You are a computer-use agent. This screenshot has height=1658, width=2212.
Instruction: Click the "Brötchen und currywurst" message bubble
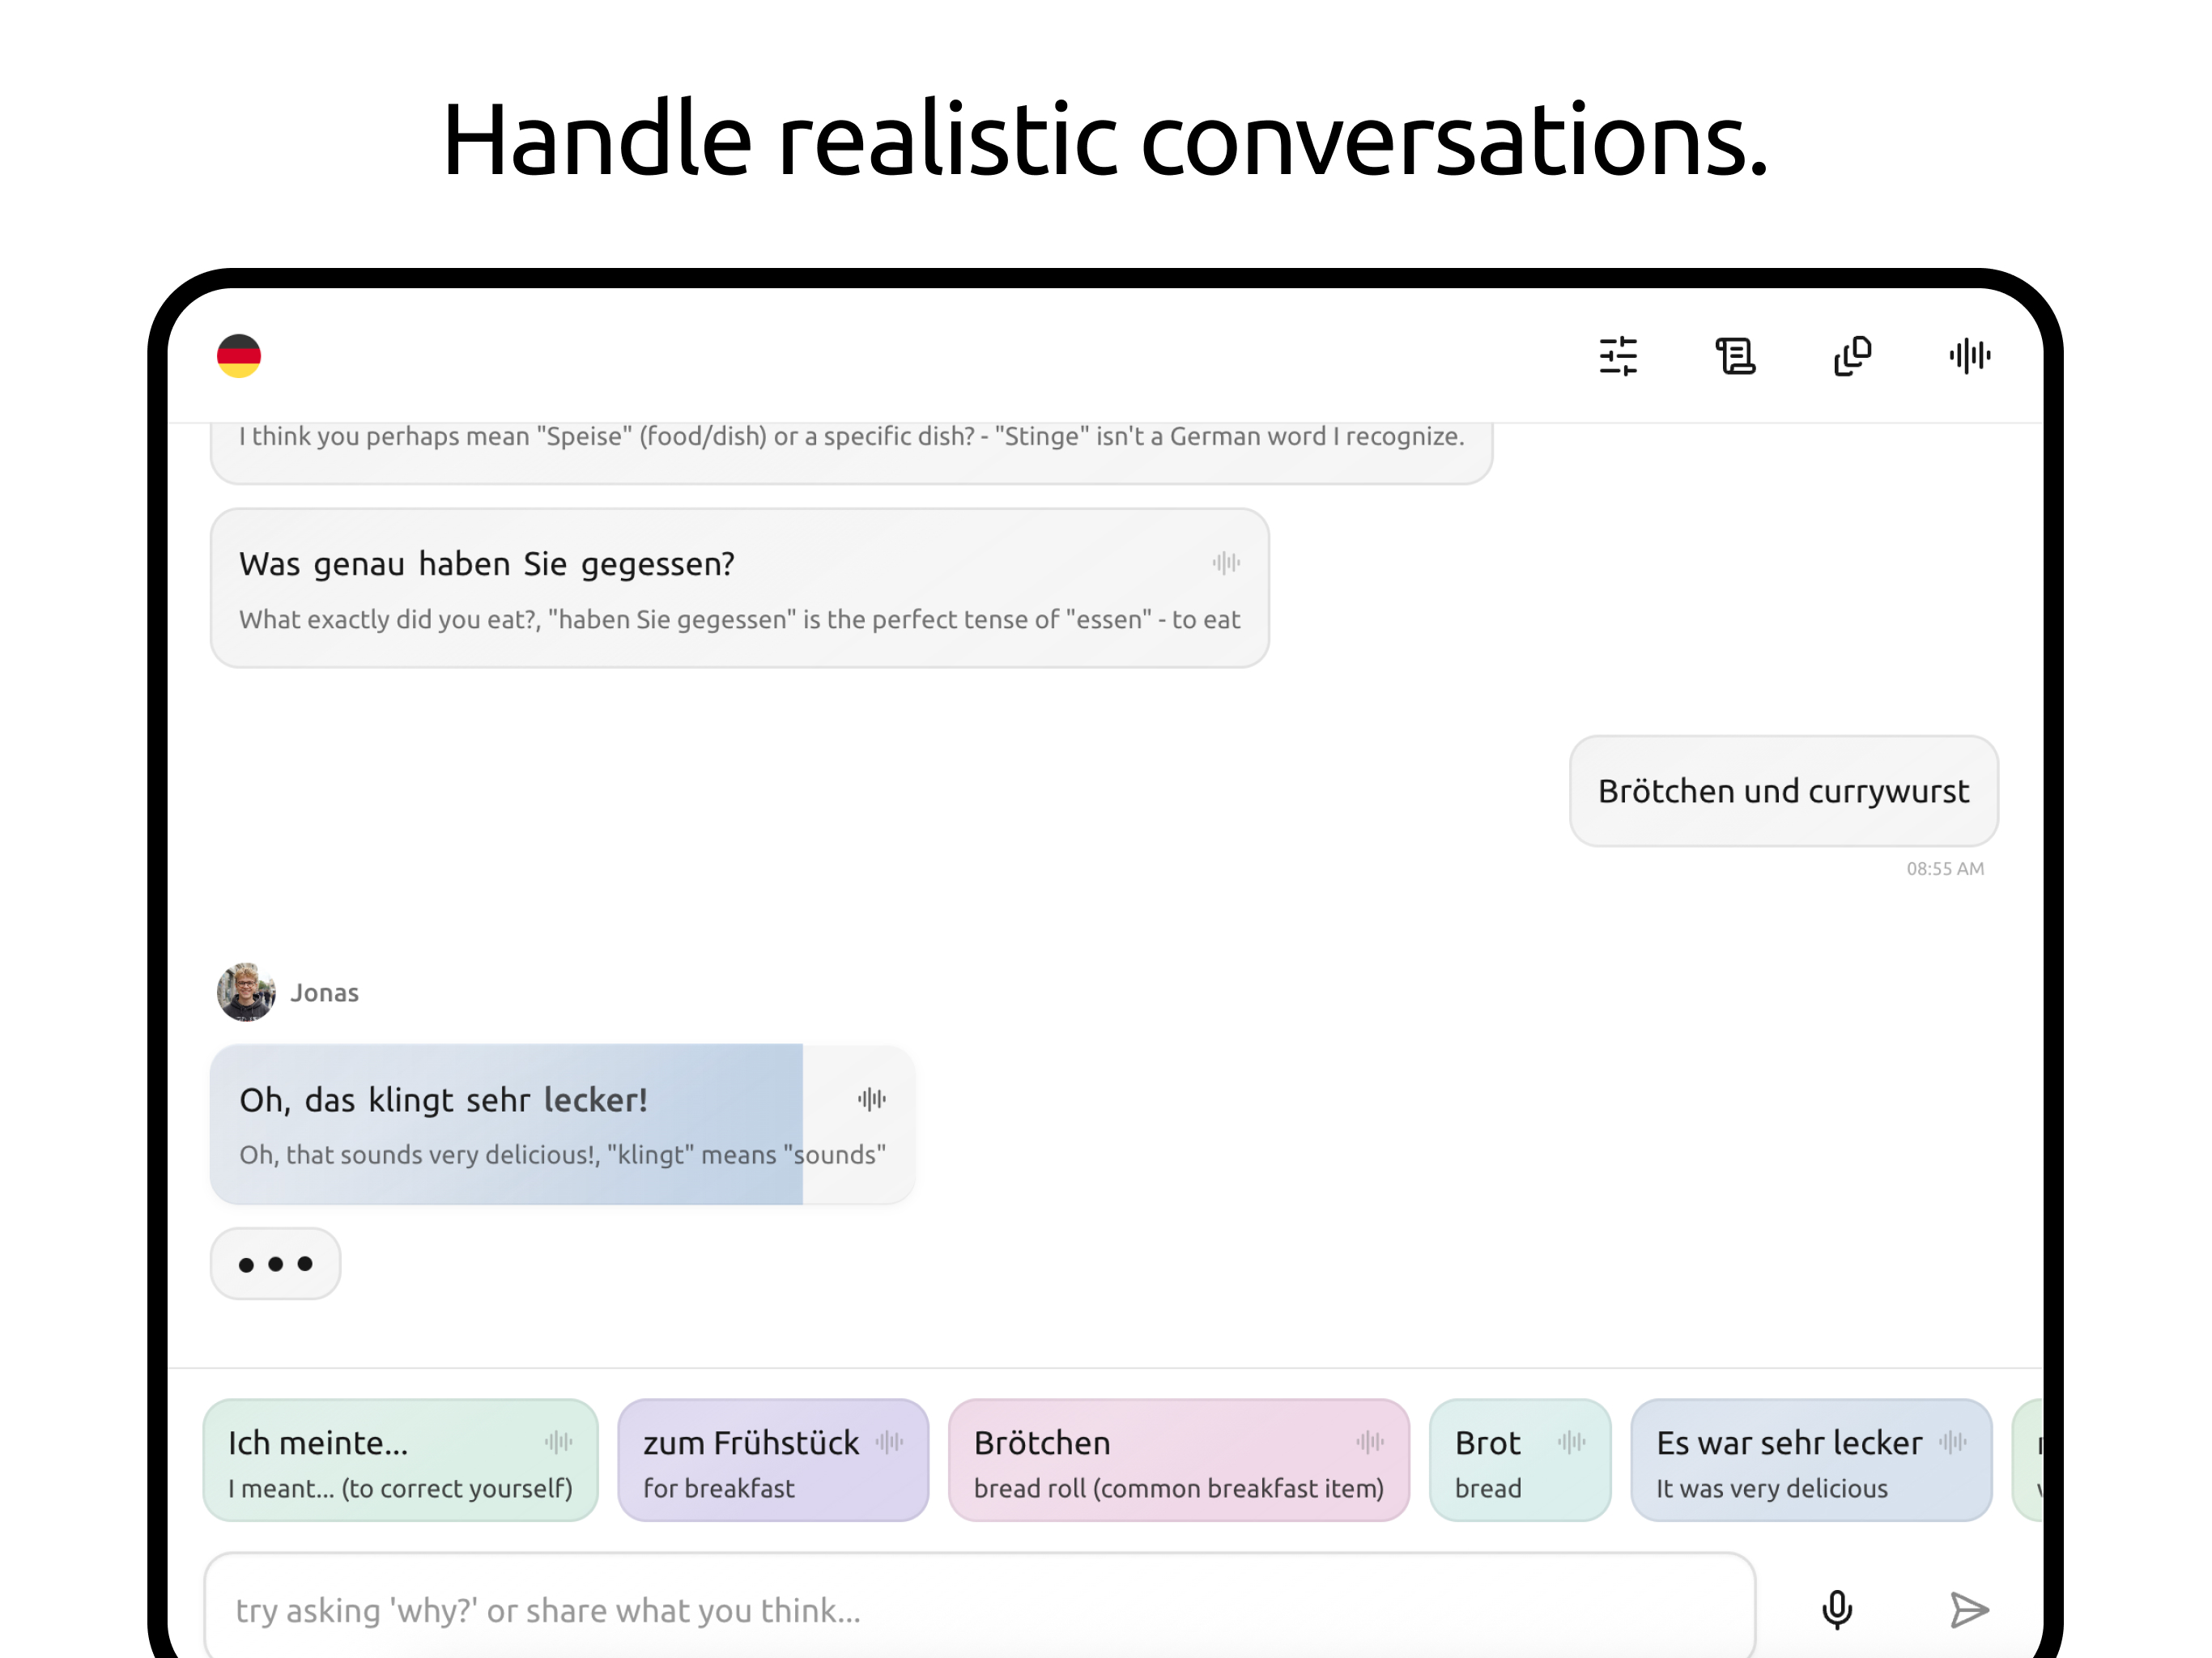(x=1784, y=791)
